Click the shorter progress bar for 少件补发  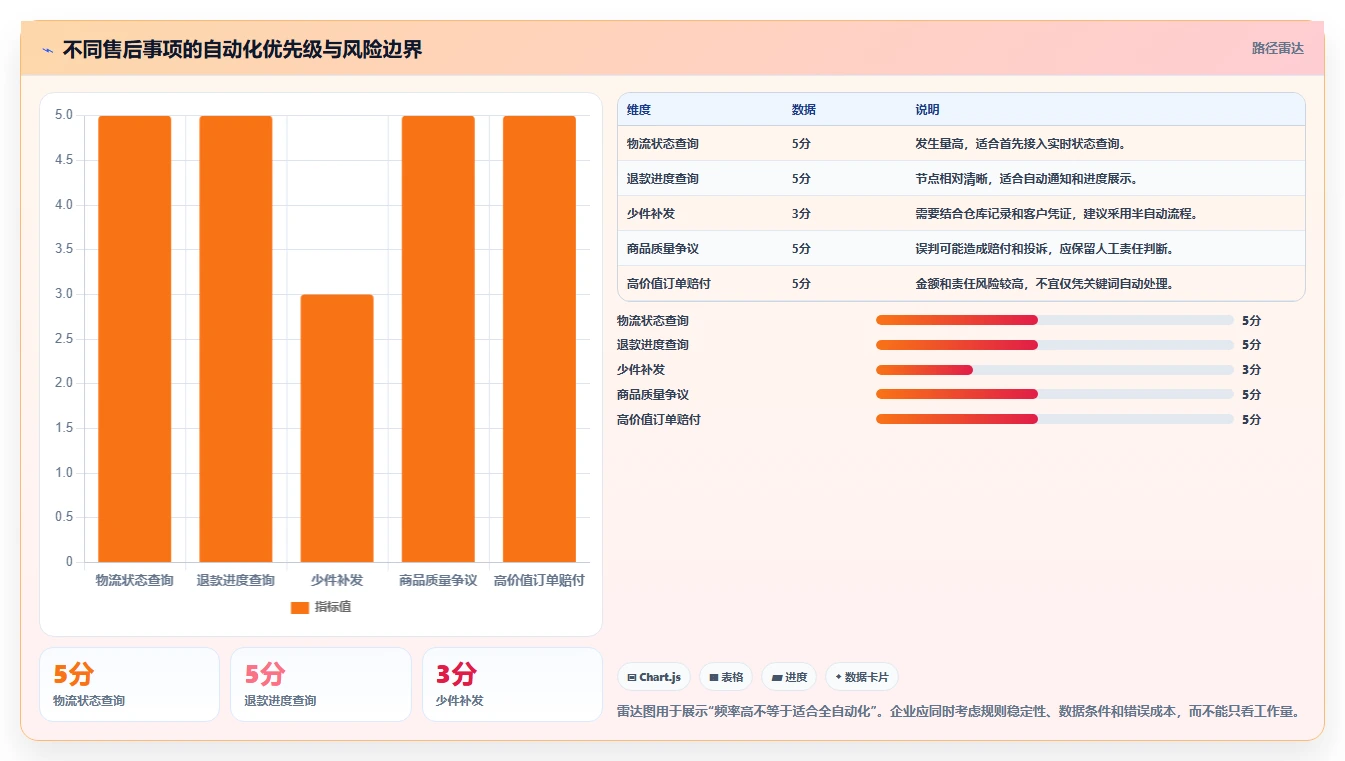pyautogui.click(x=1055, y=370)
